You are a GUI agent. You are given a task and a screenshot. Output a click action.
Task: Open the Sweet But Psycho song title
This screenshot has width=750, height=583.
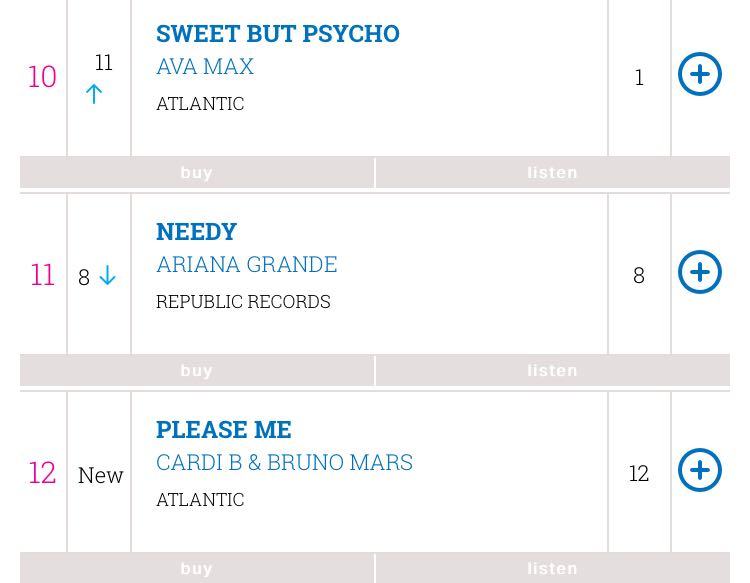[x=277, y=33]
